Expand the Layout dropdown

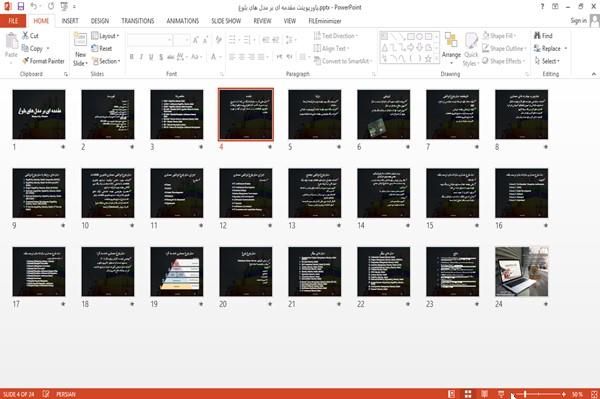[x=105, y=36]
